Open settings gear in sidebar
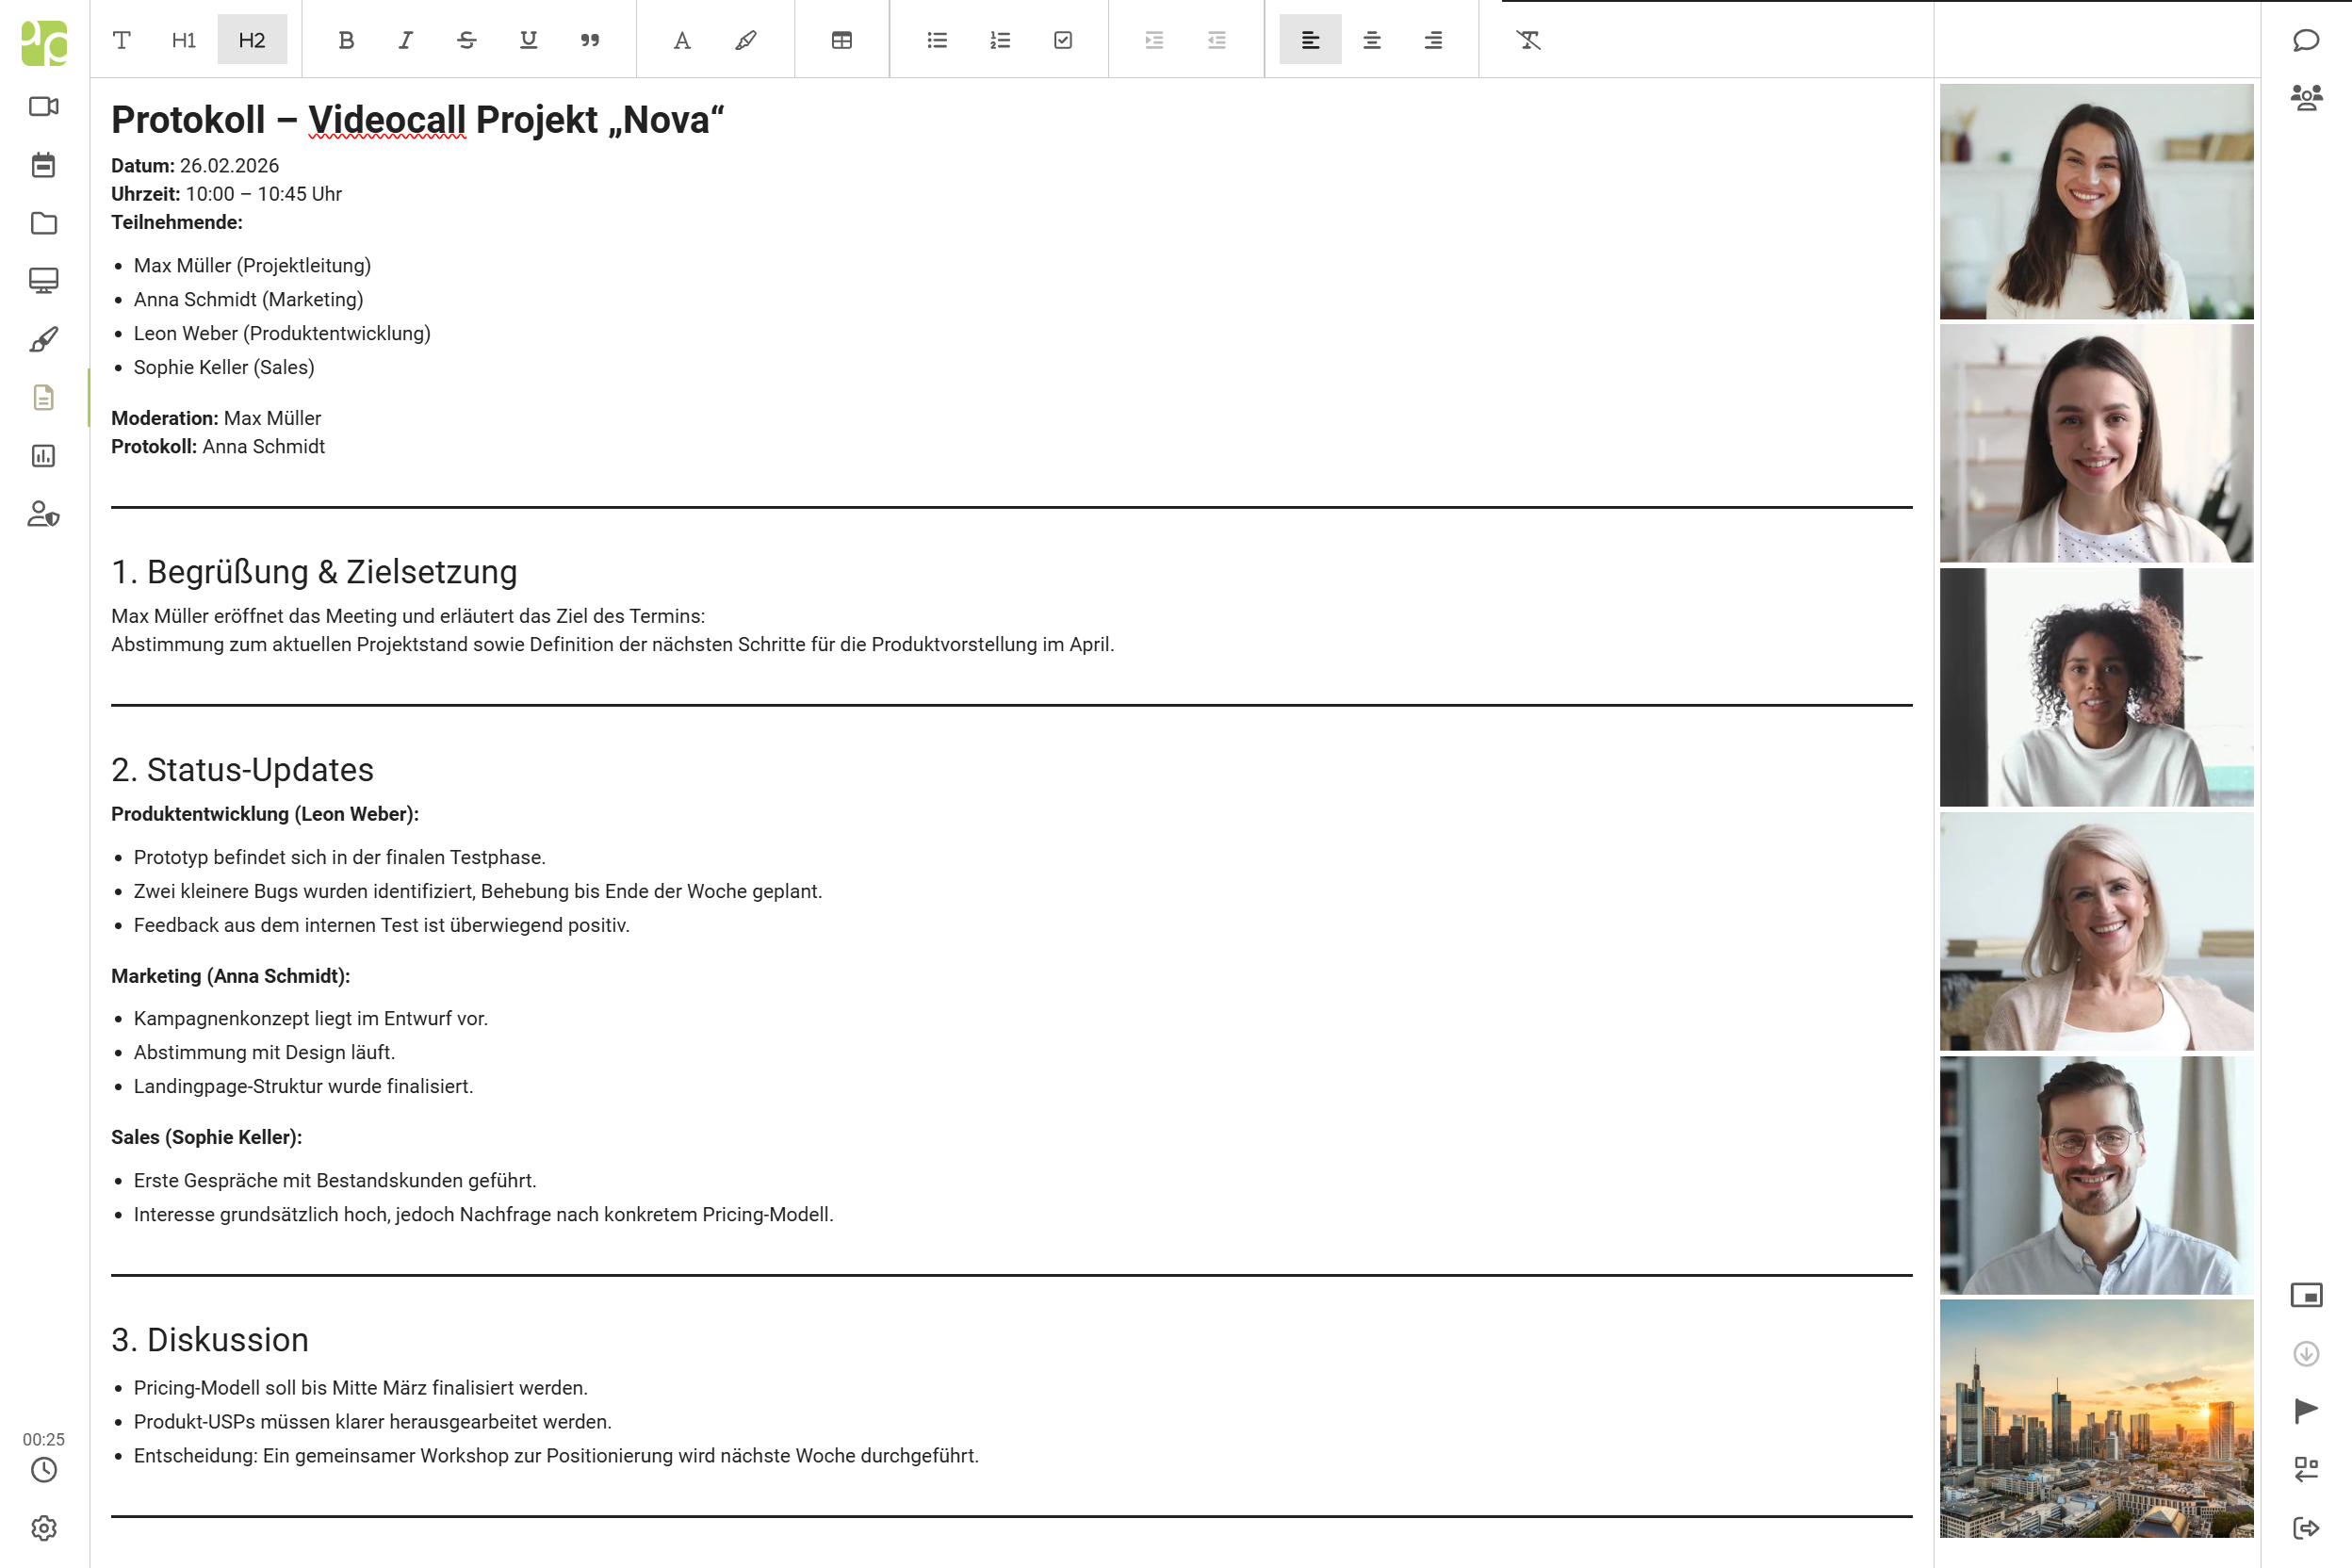This screenshot has width=2352, height=1568. point(43,1527)
